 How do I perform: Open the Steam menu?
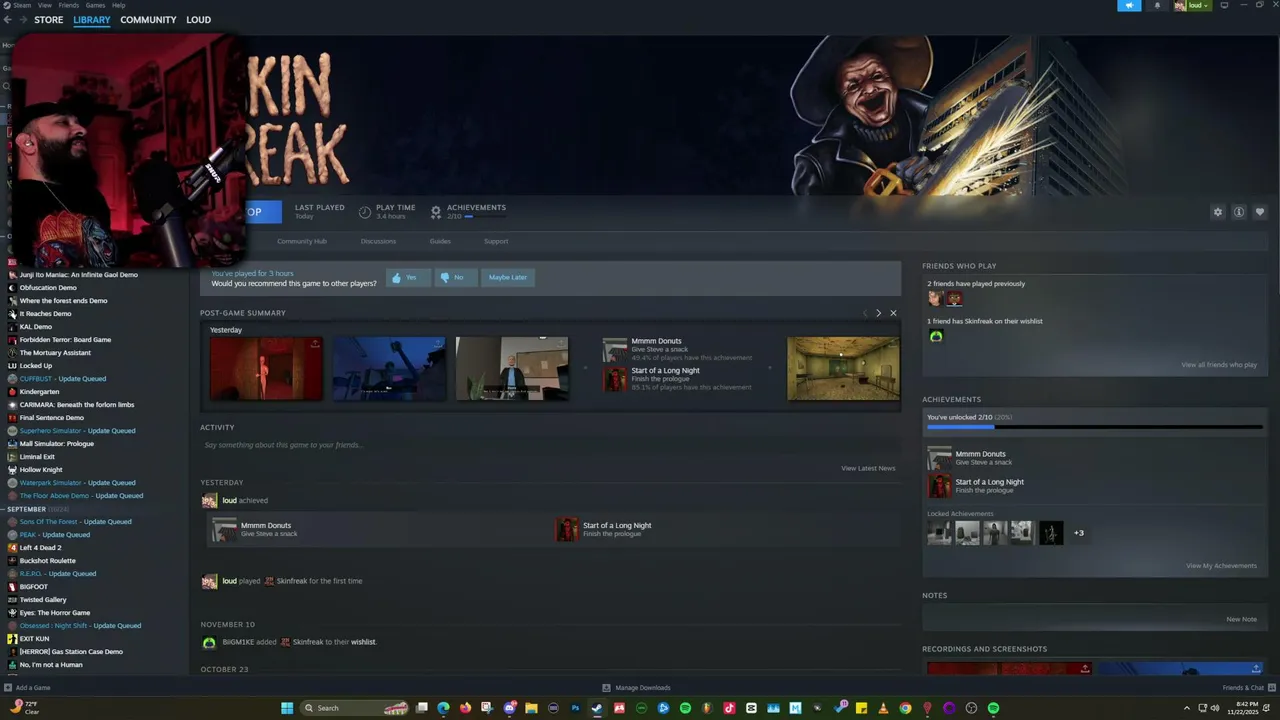pos(22,5)
